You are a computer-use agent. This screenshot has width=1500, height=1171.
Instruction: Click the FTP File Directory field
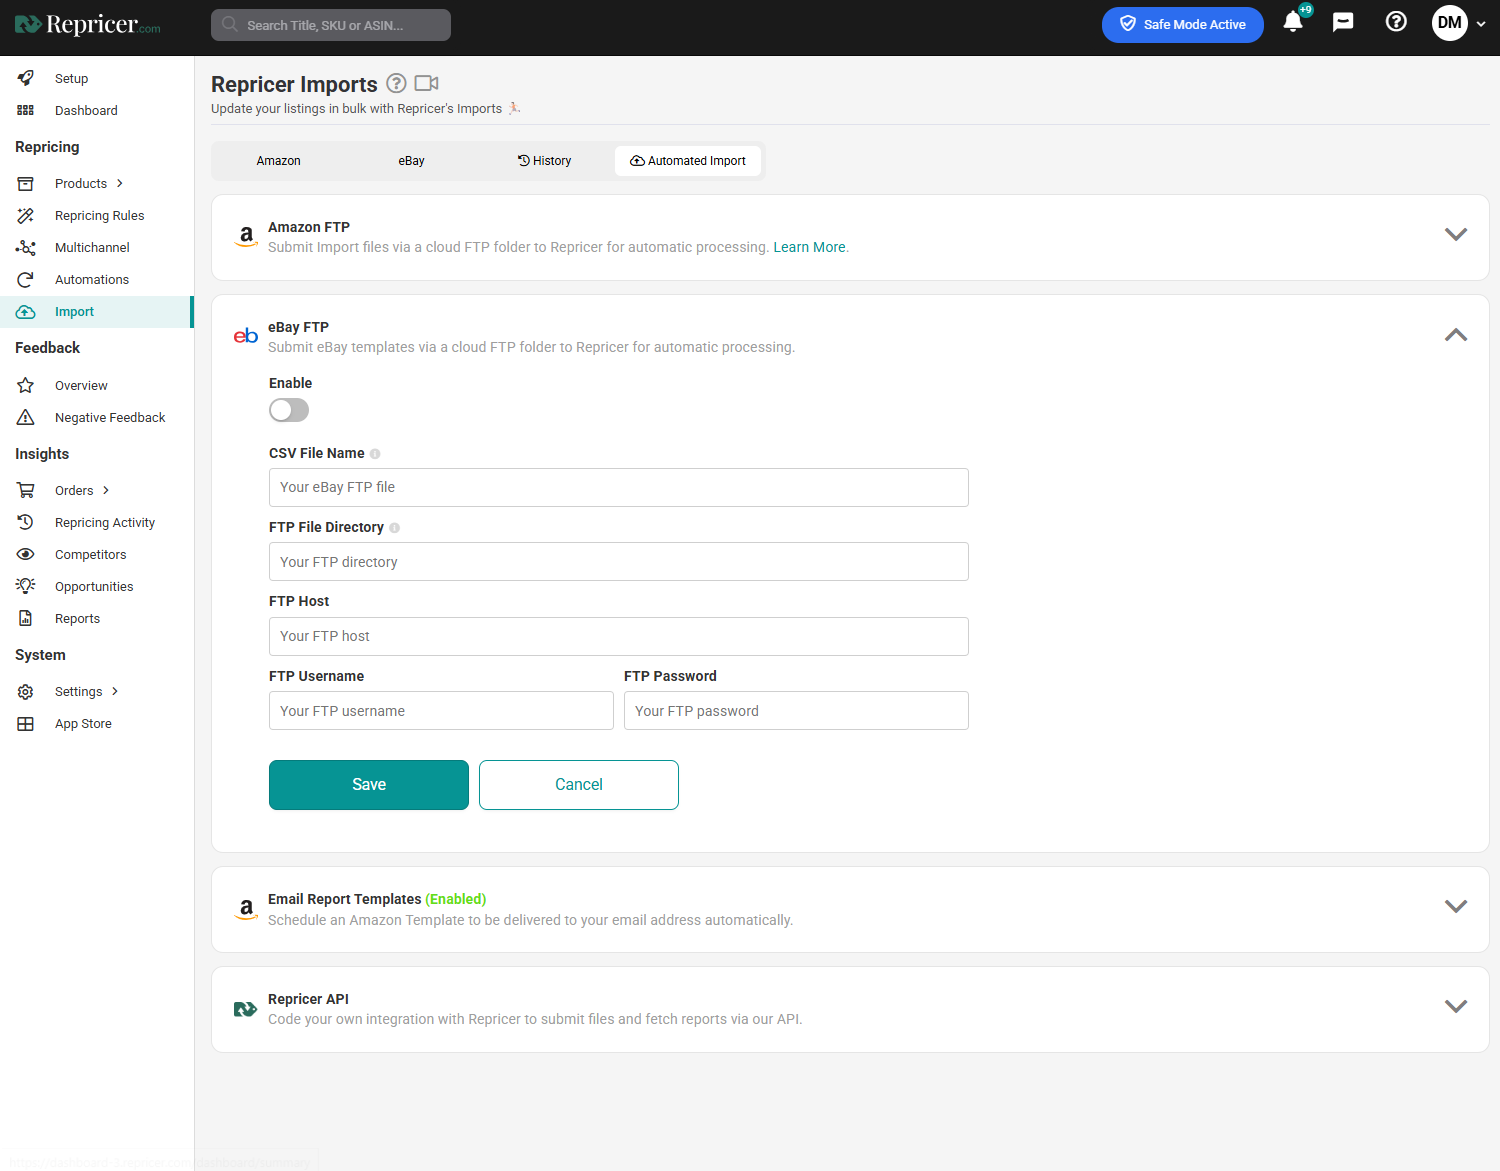619,562
